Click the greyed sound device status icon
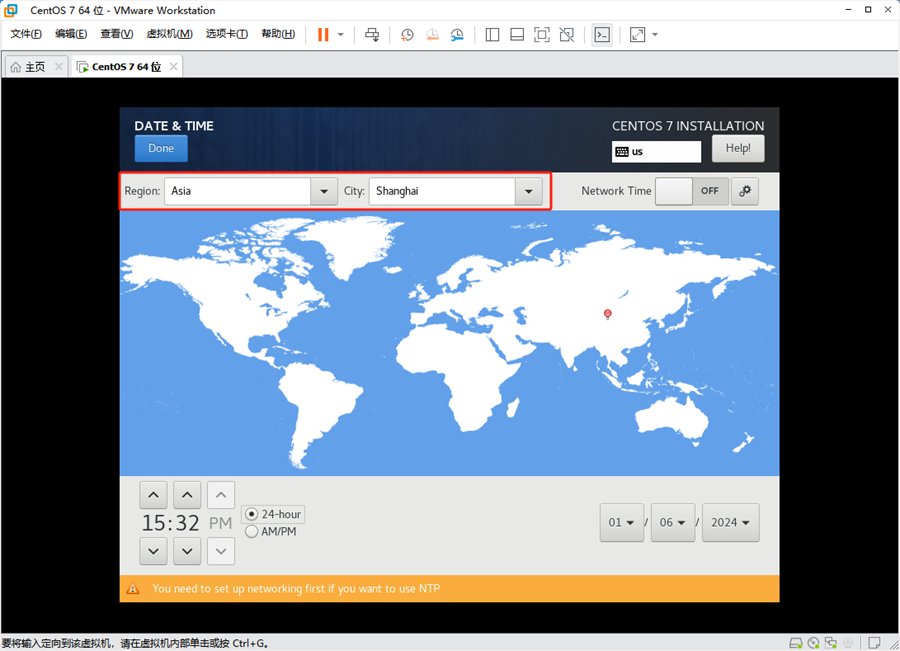 pyautogui.click(x=848, y=643)
